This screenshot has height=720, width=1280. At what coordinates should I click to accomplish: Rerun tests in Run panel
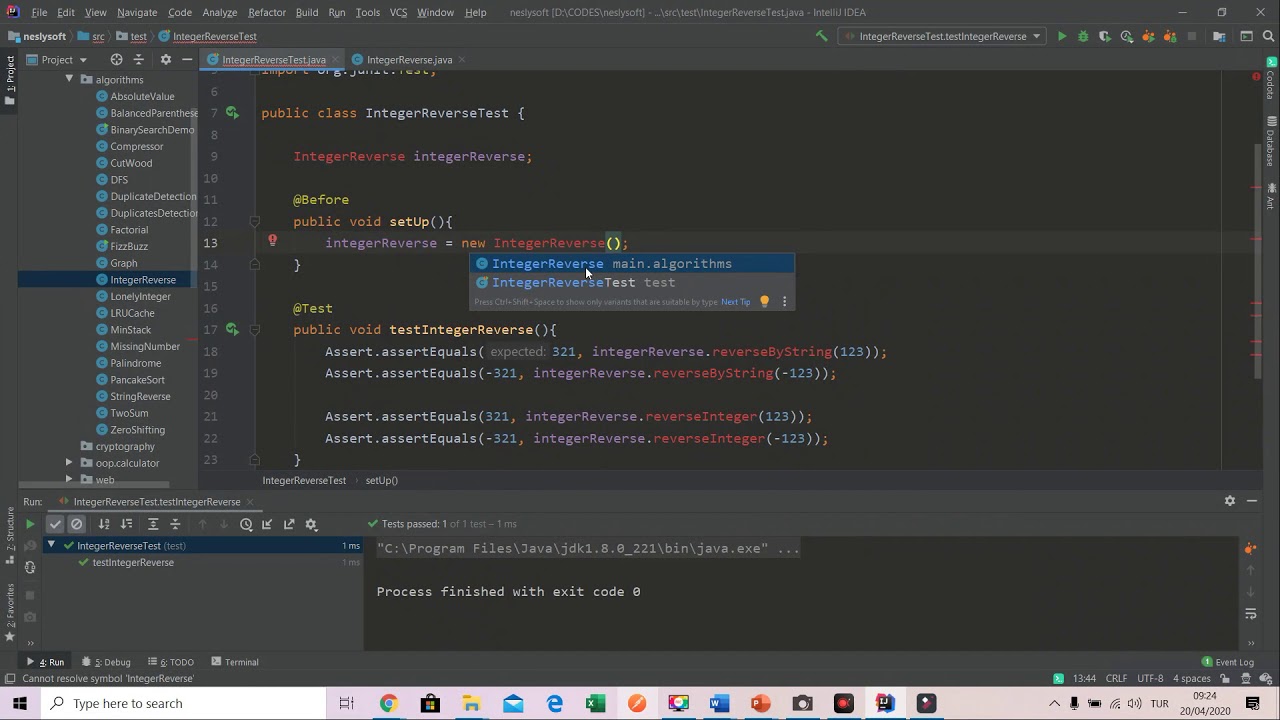pyautogui.click(x=30, y=524)
